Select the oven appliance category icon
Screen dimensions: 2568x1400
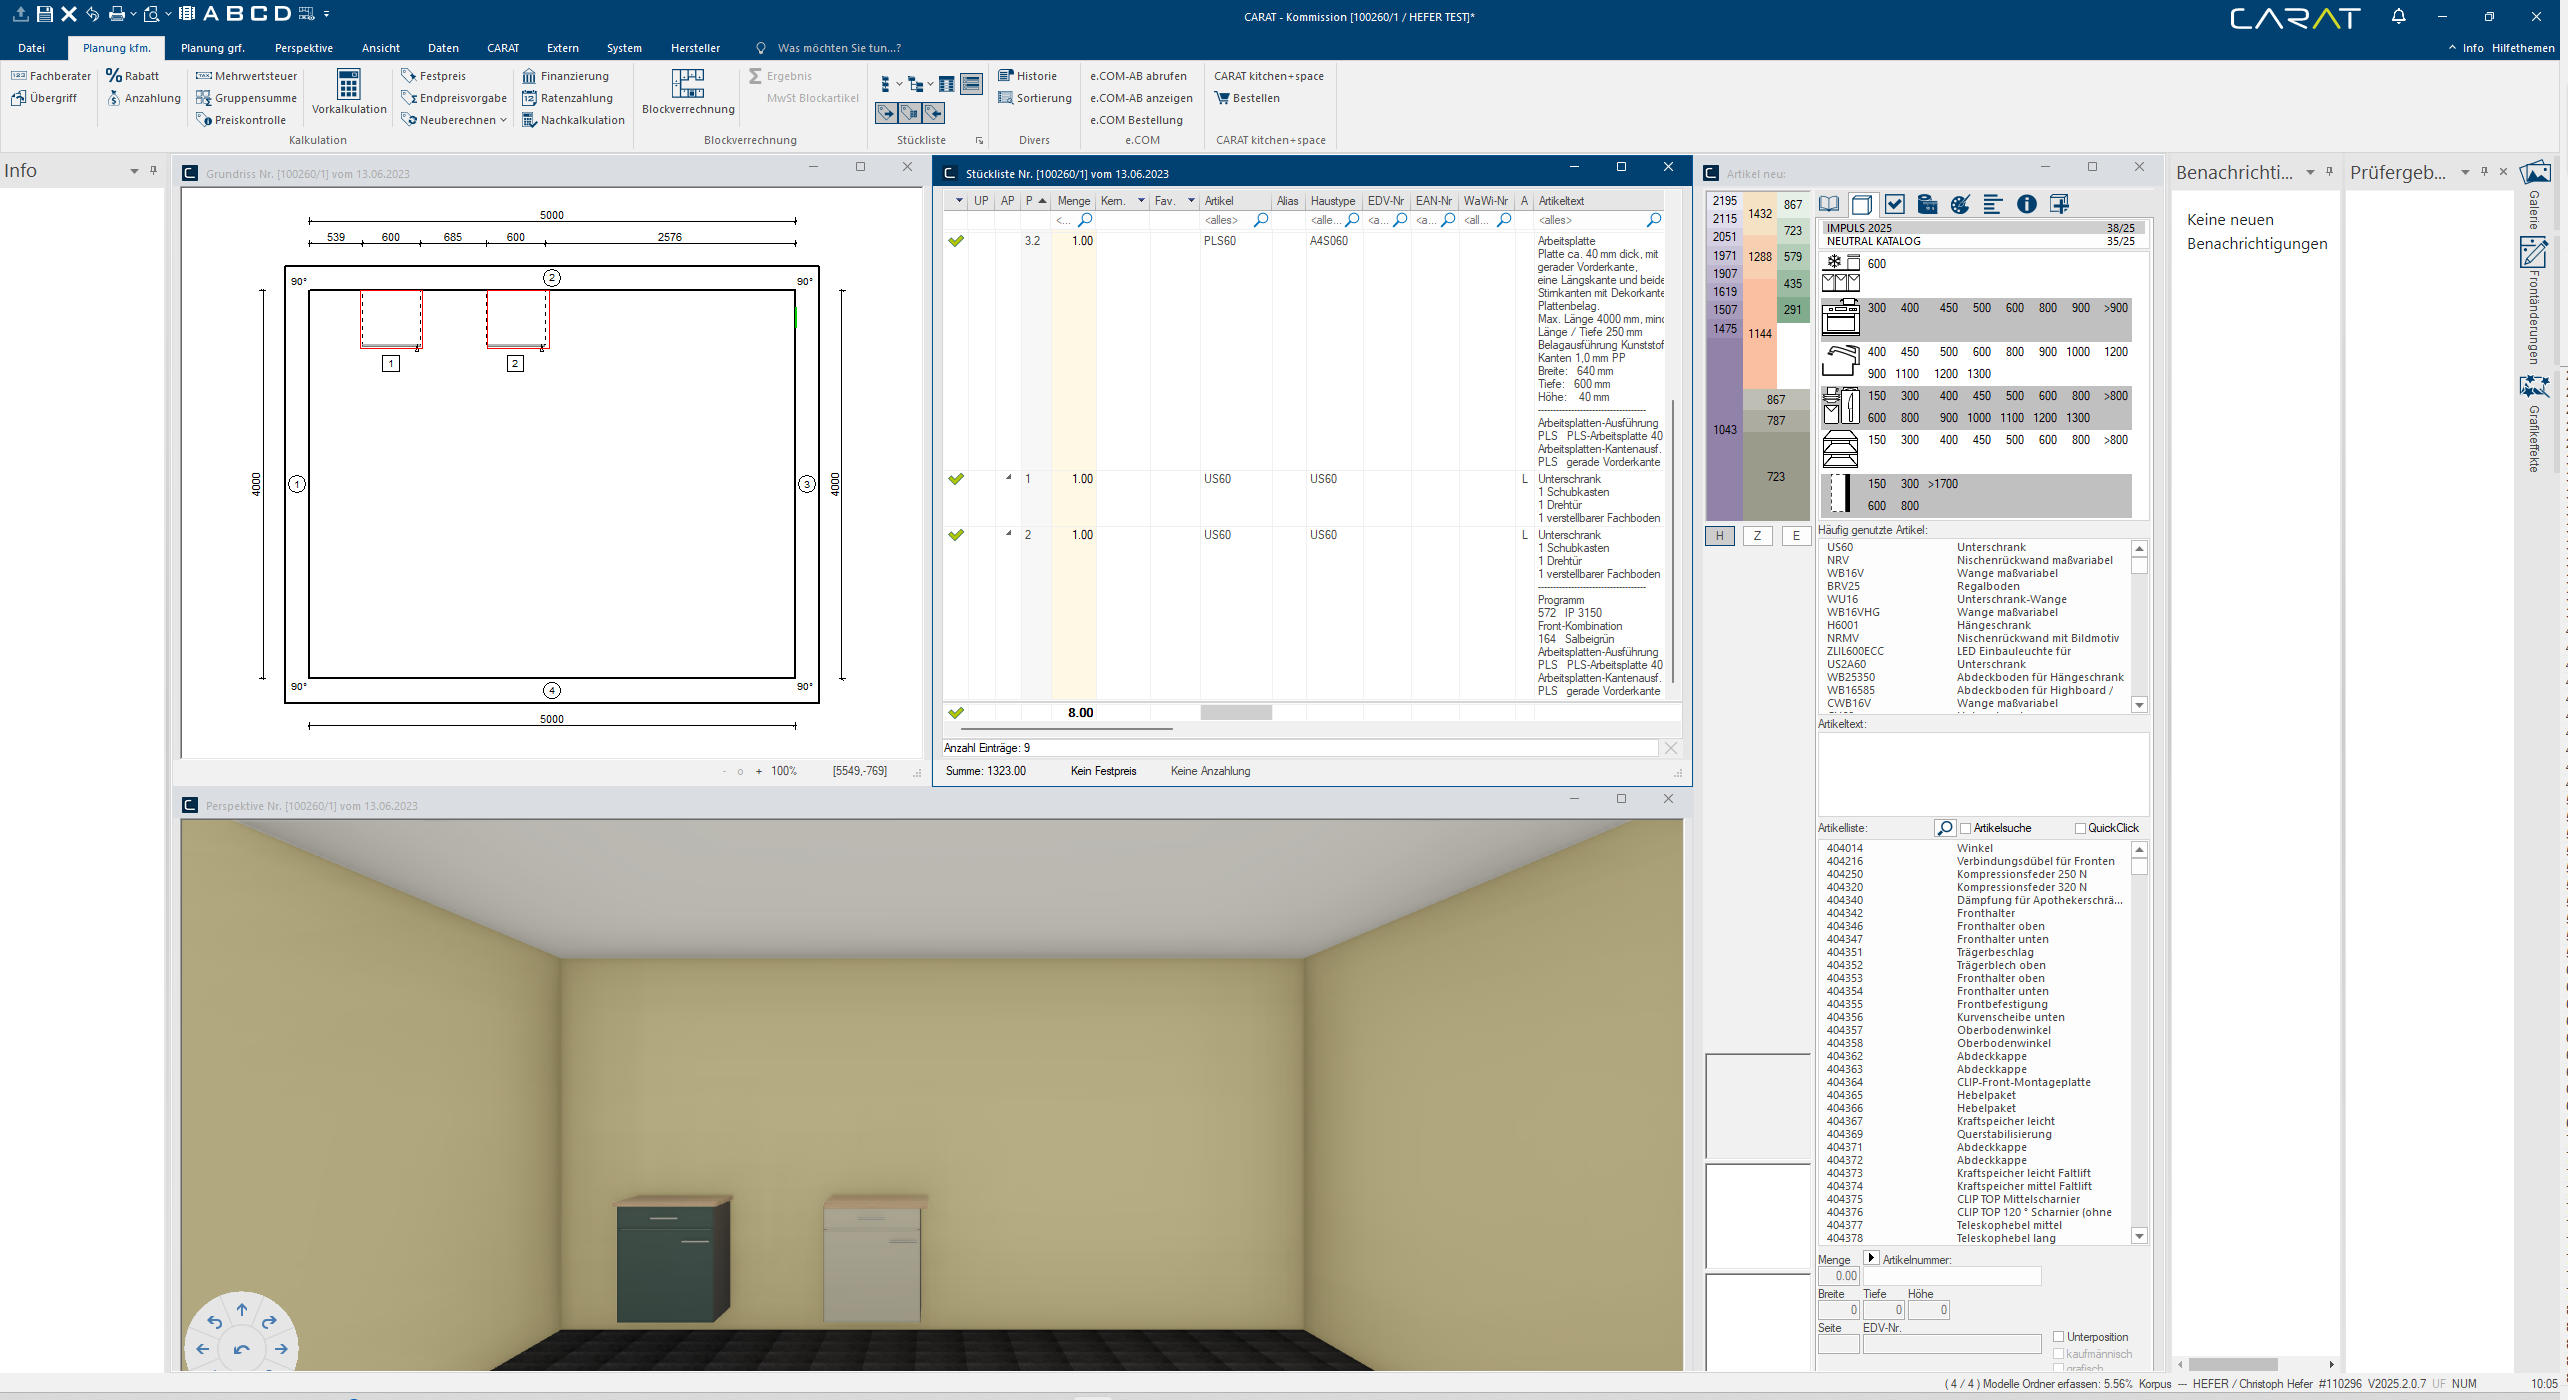1840,317
